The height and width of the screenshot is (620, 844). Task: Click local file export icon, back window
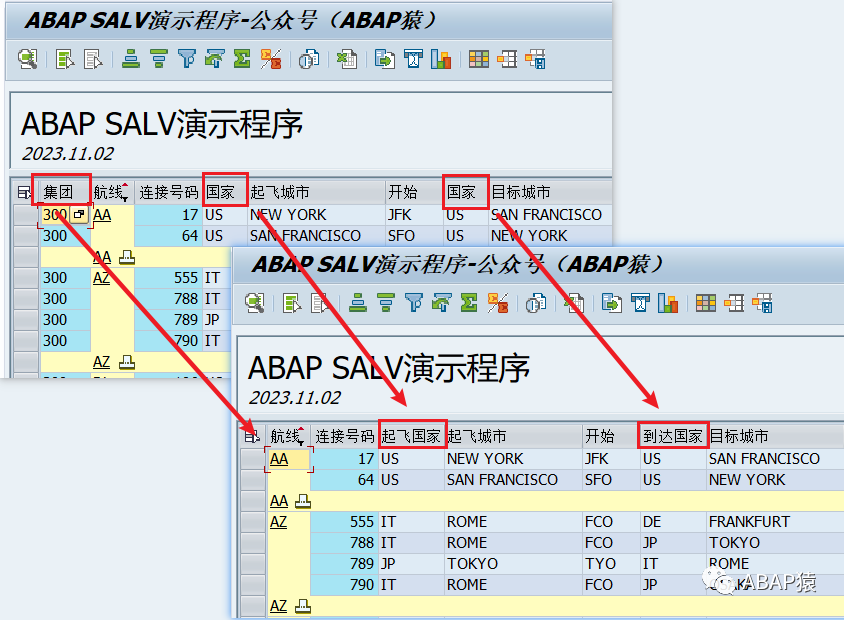point(385,59)
